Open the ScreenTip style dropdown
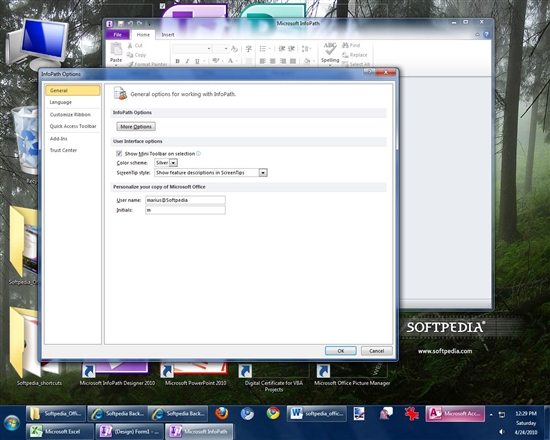550x440 pixels. click(263, 173)
